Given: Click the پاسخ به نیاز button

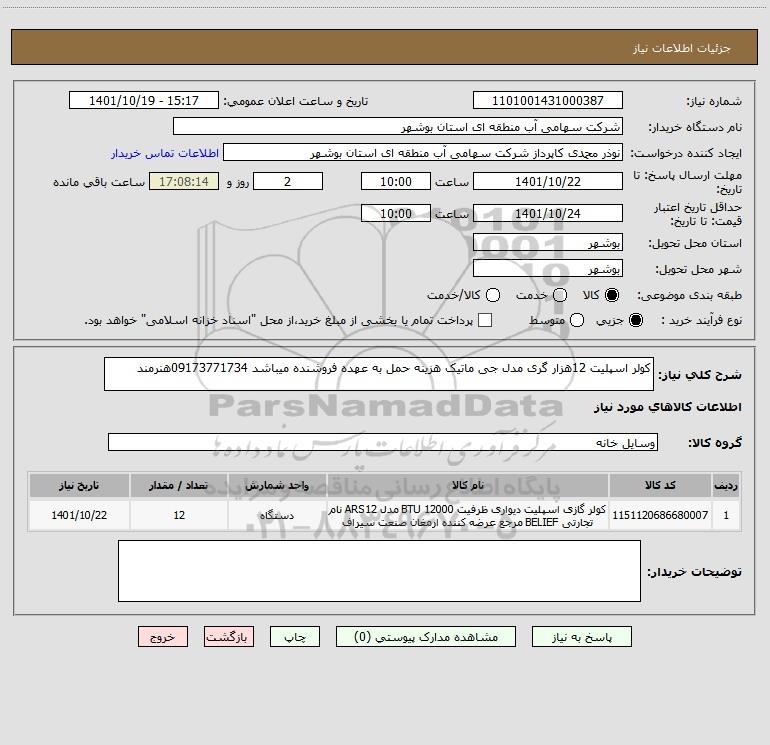Looking at the screenshot, I should [581, 636].
